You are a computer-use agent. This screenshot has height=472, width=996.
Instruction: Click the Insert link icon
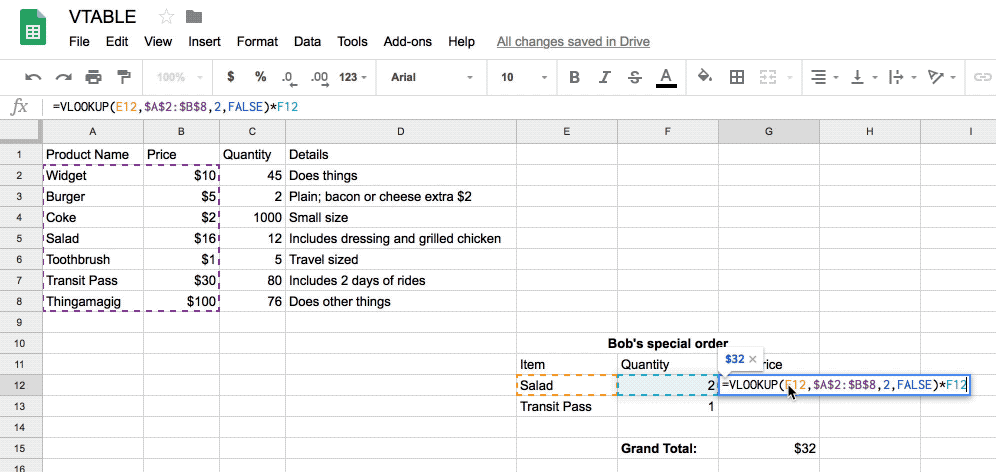[983, 78]
